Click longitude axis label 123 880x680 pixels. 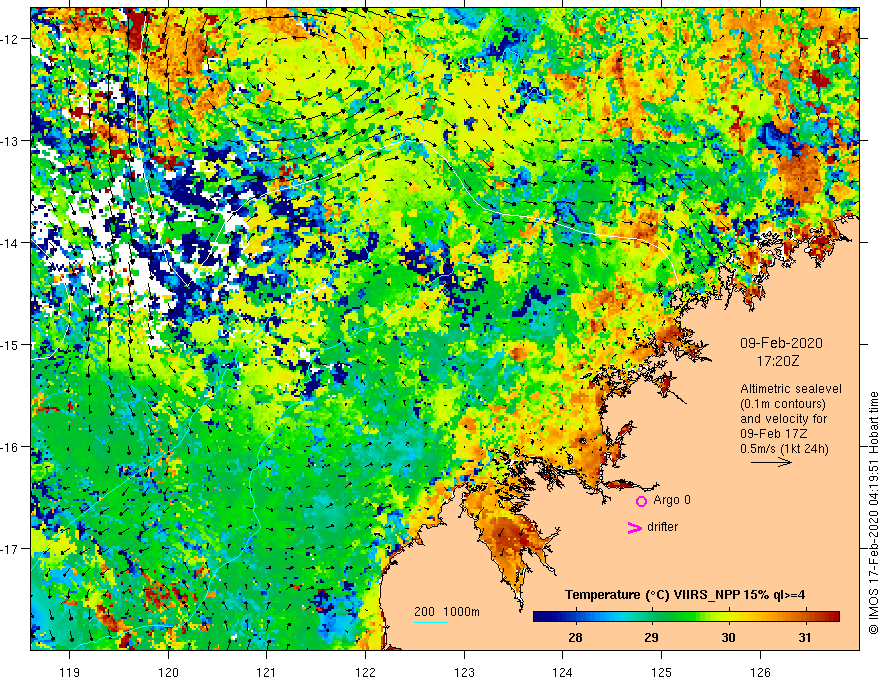coord(464,672)
